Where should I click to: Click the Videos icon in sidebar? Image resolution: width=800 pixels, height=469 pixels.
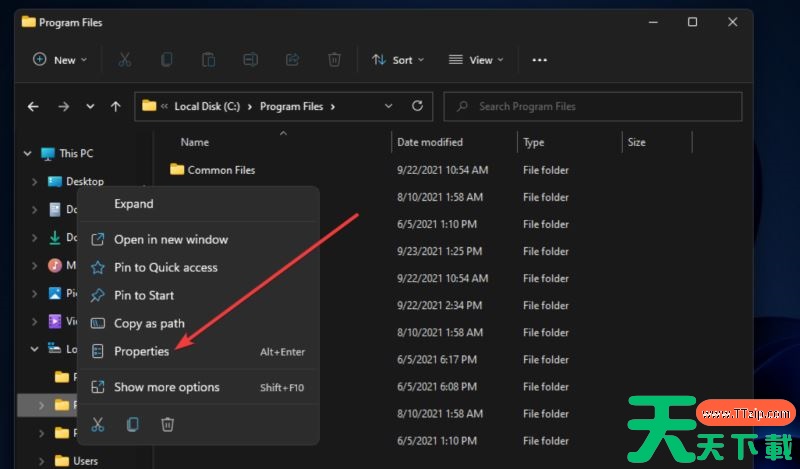tap(55, 321)
